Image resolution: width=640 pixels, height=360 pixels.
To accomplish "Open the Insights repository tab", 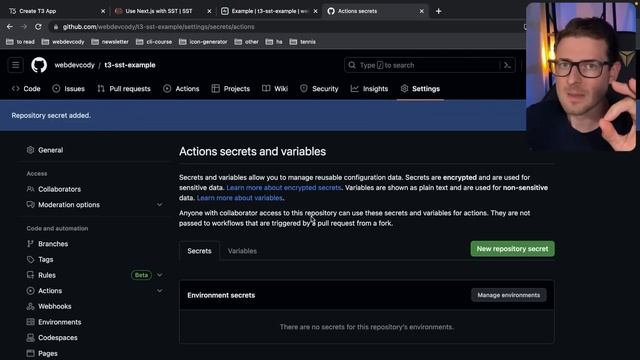I will point(369,89).
